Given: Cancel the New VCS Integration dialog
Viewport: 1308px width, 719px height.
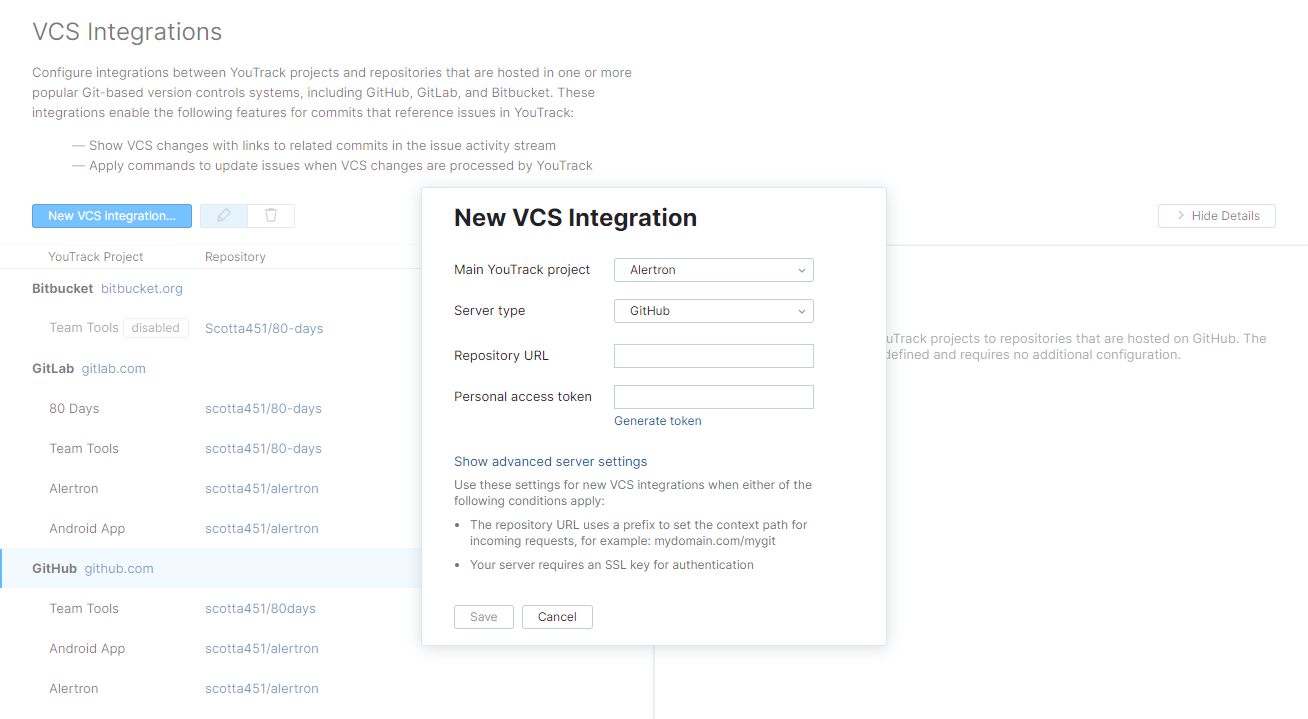Looking at the screenshot, I should 557,616.
